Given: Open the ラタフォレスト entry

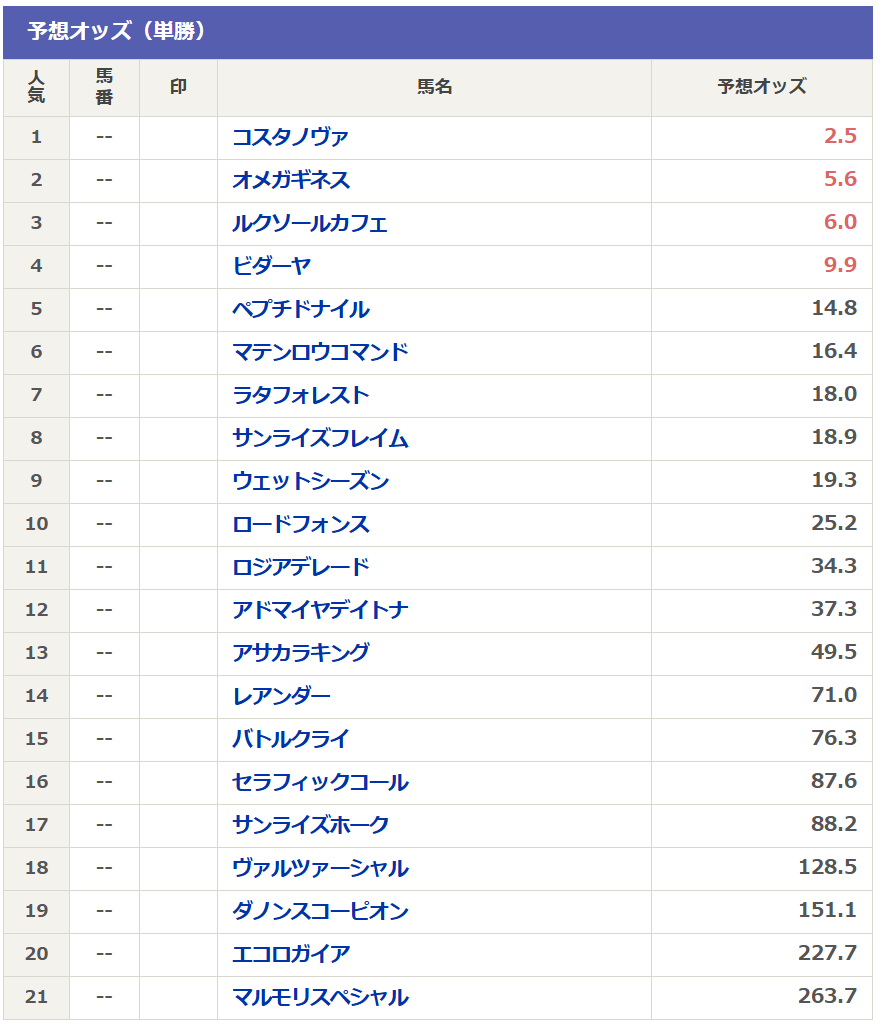Looking at the screenshot, I should coord(300,395).
